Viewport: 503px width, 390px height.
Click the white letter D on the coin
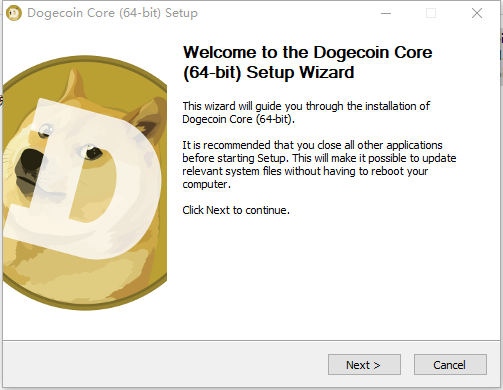click(83, 180)
